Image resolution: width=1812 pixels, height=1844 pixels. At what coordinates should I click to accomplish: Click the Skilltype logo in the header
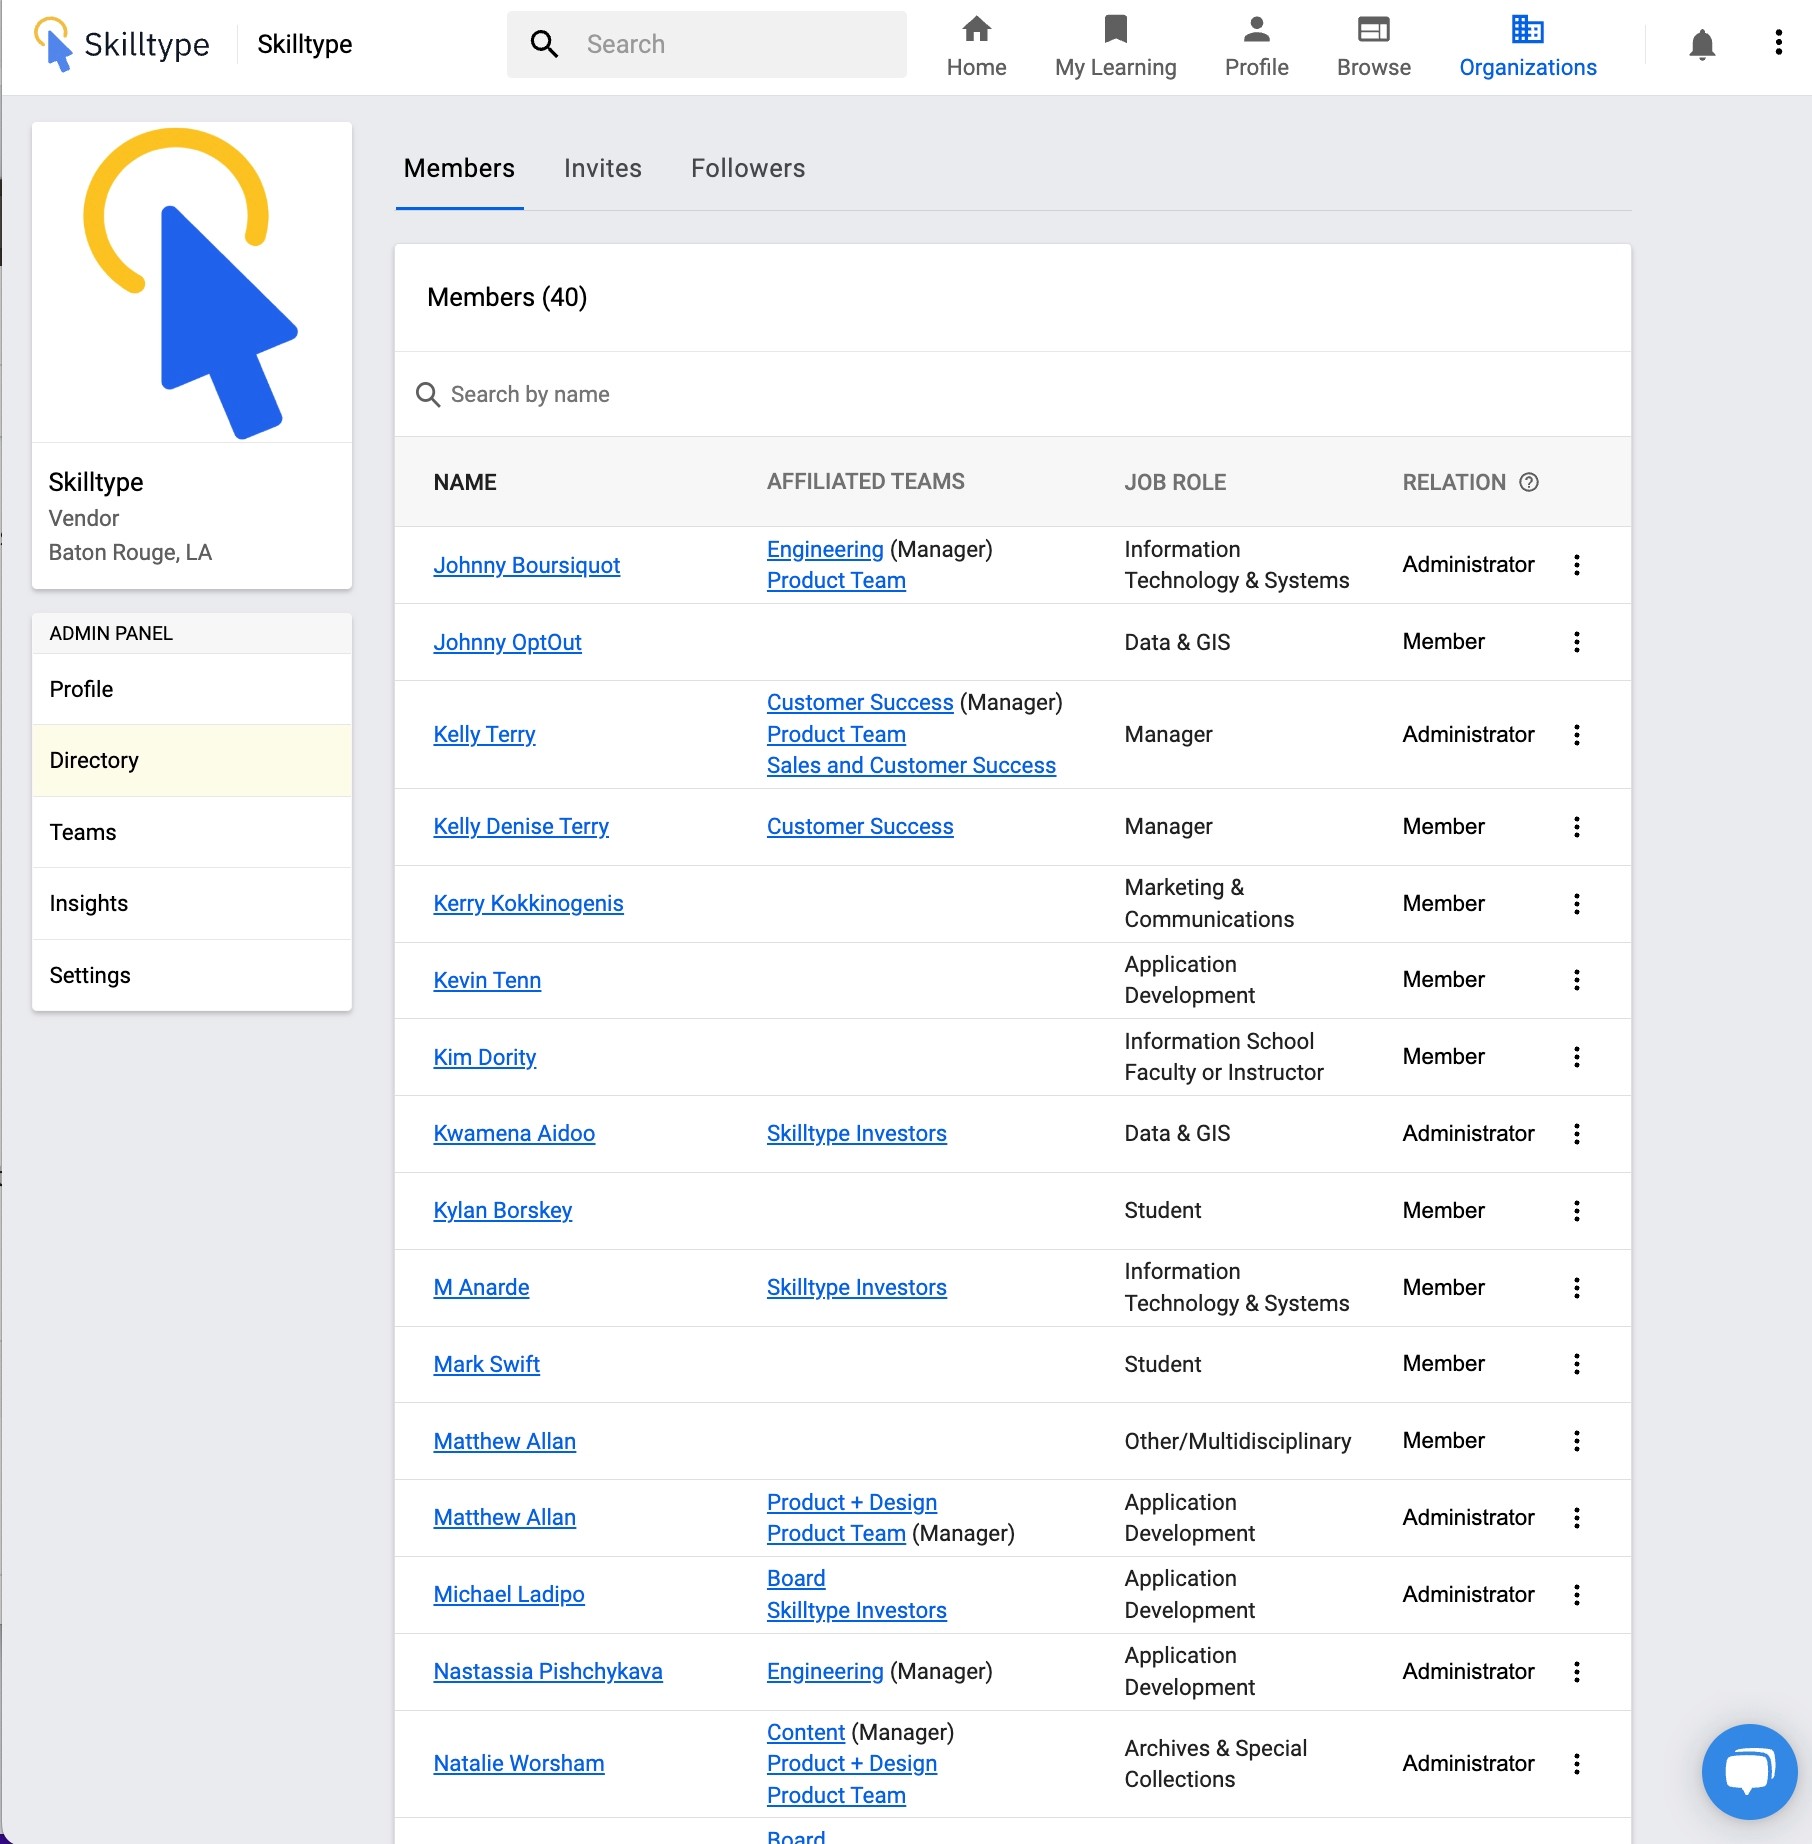tap(121, 44)
